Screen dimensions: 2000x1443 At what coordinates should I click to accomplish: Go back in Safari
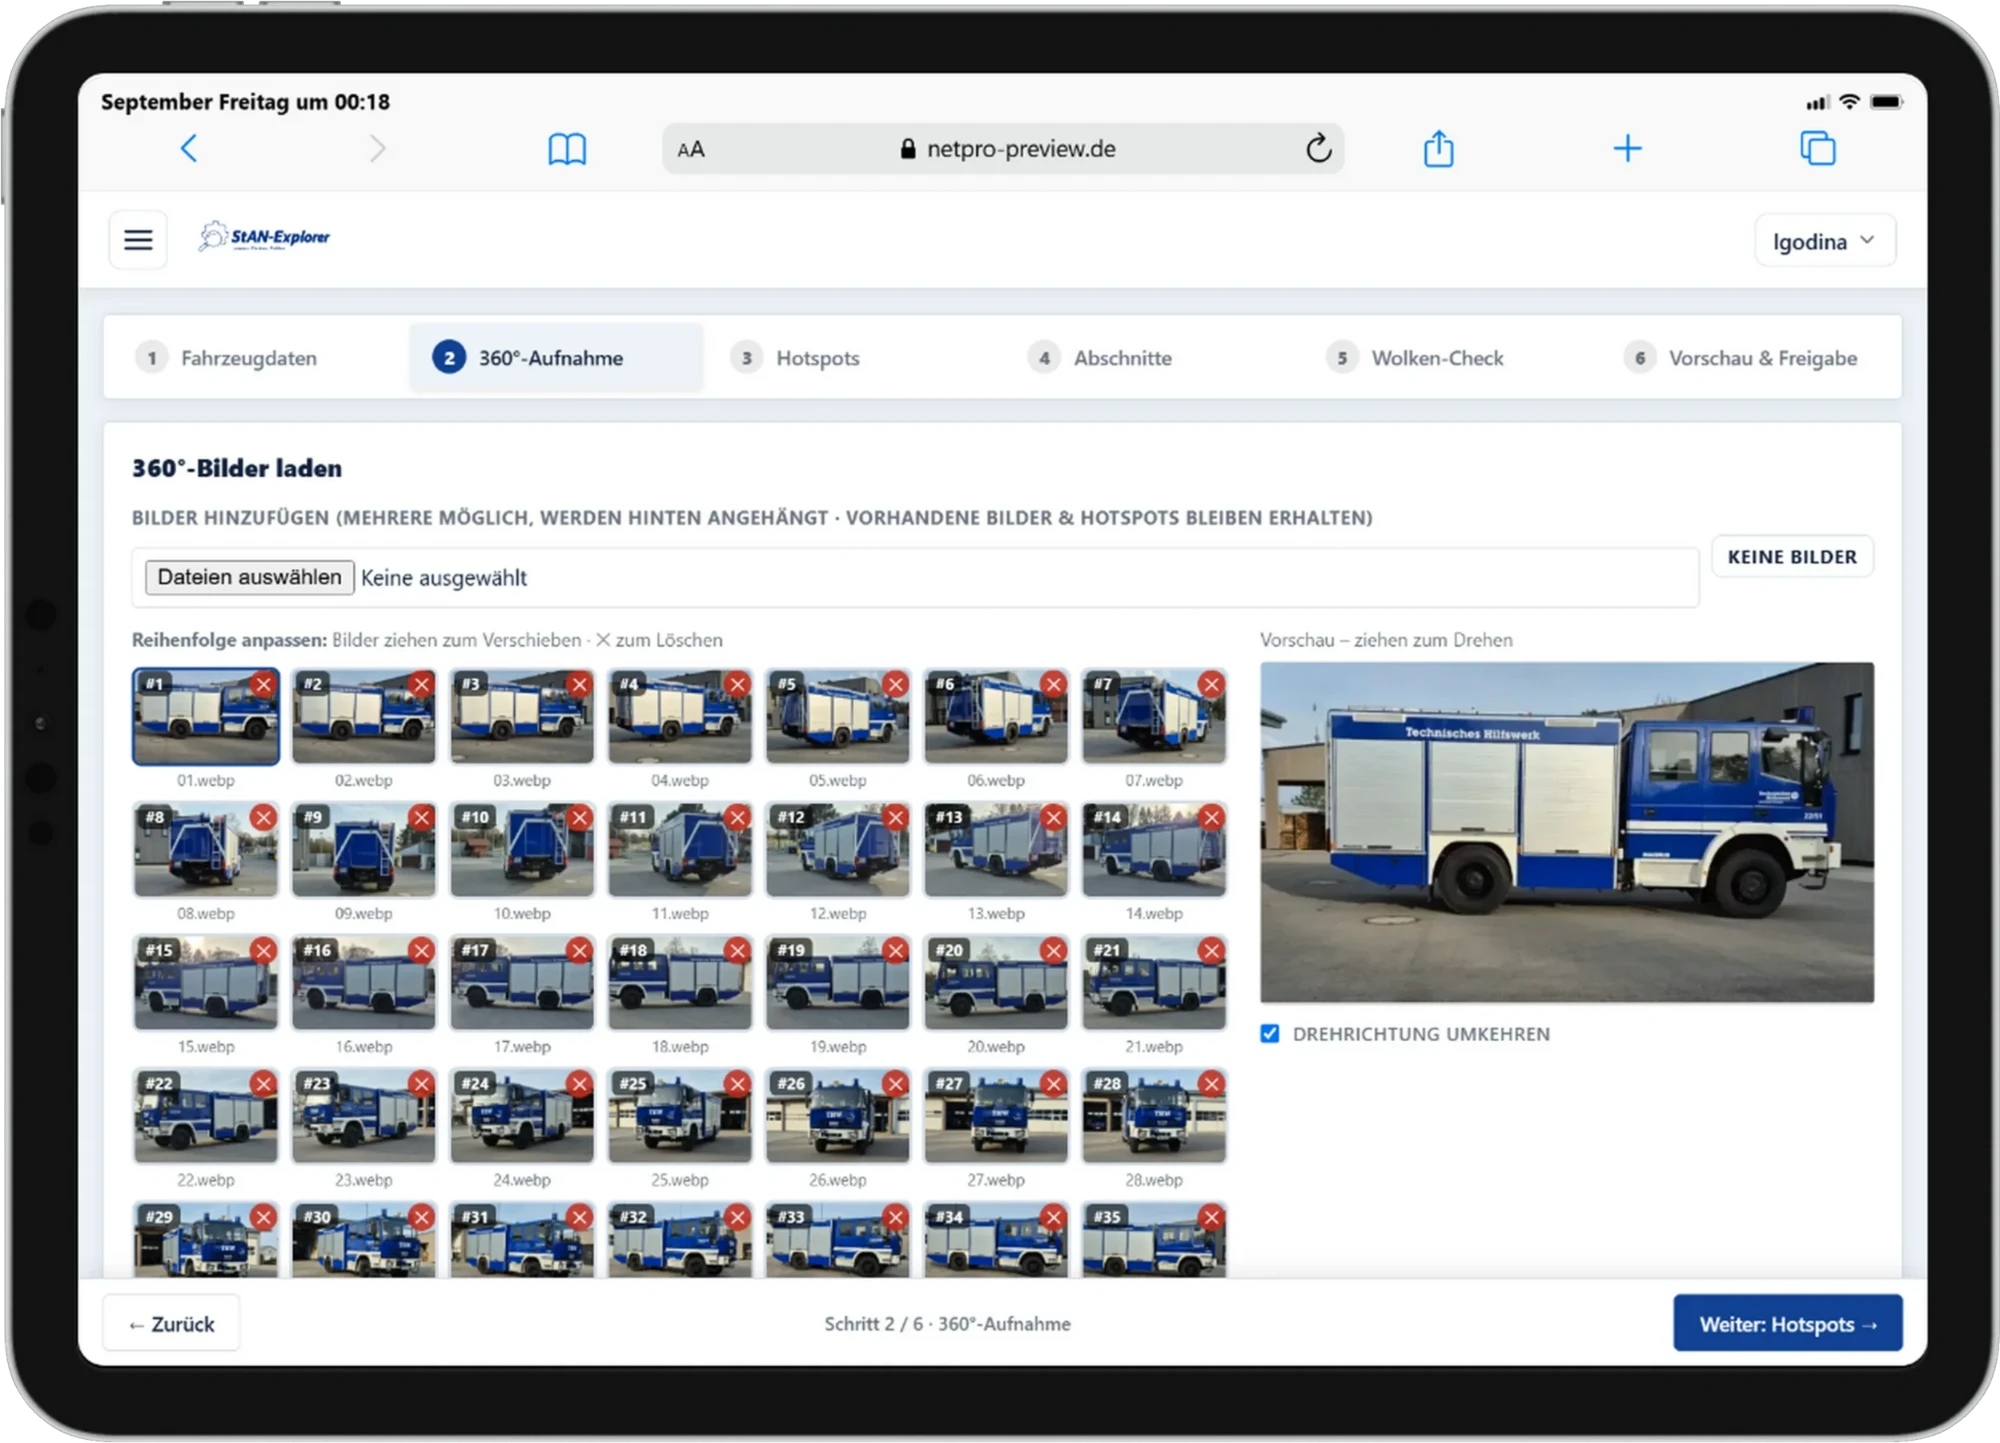click(188, 149)
